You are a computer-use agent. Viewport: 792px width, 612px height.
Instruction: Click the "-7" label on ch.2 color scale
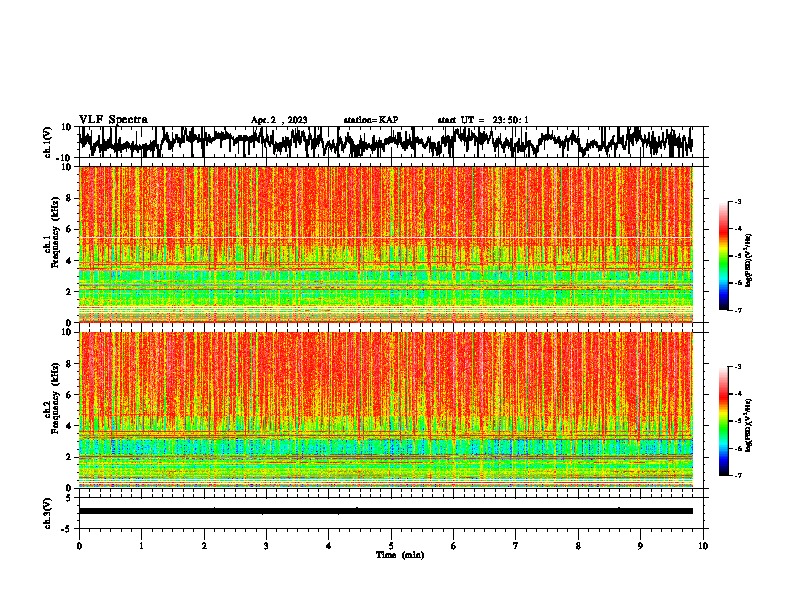coord(737,475)
